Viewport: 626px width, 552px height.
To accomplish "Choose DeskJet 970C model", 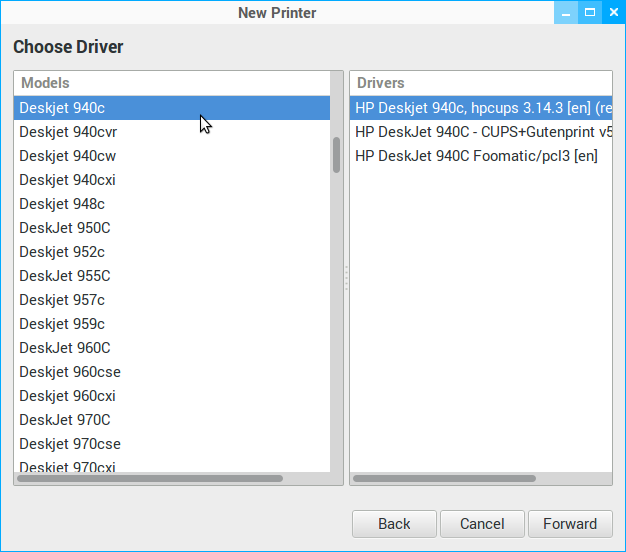I will coord(65,420).
